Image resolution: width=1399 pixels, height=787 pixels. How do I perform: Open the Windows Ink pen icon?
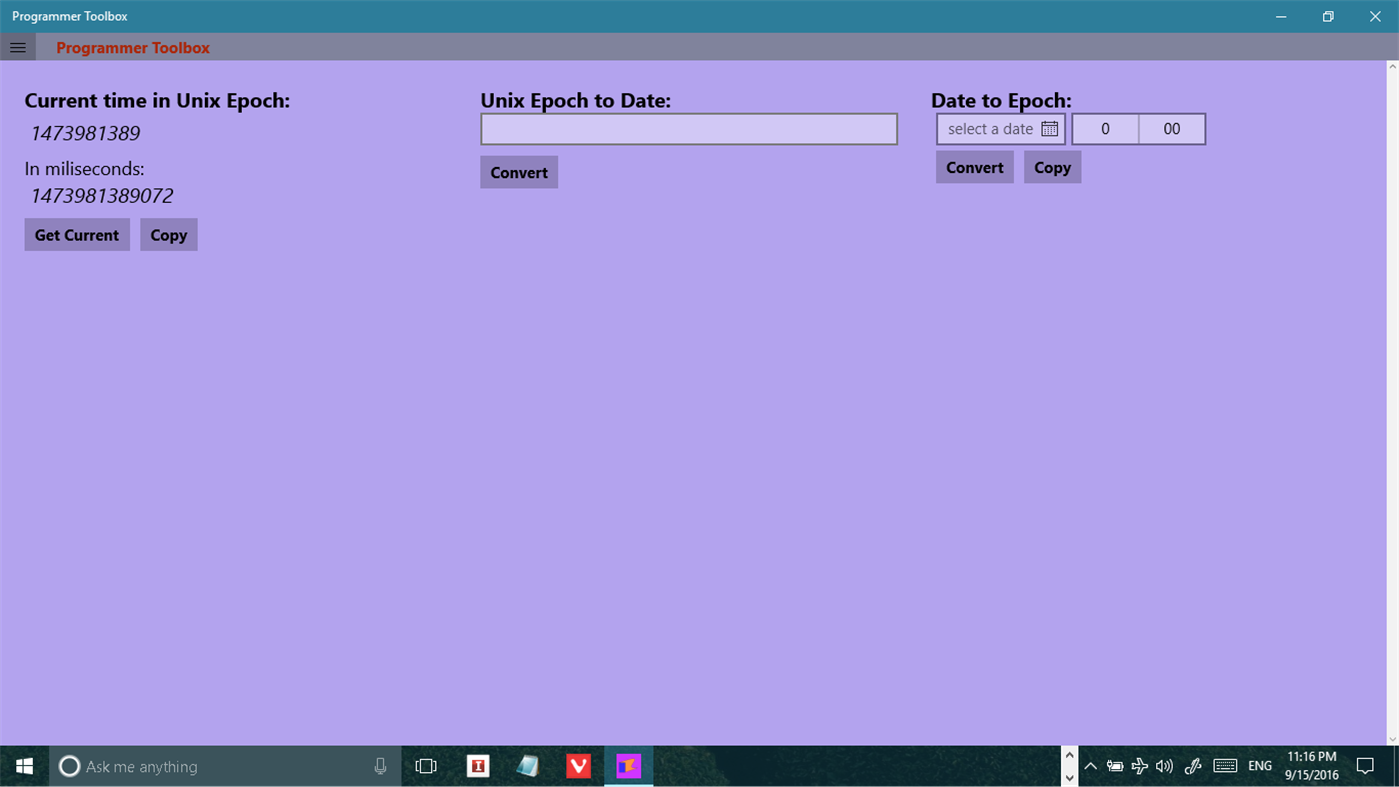(x=1192, y=766)
